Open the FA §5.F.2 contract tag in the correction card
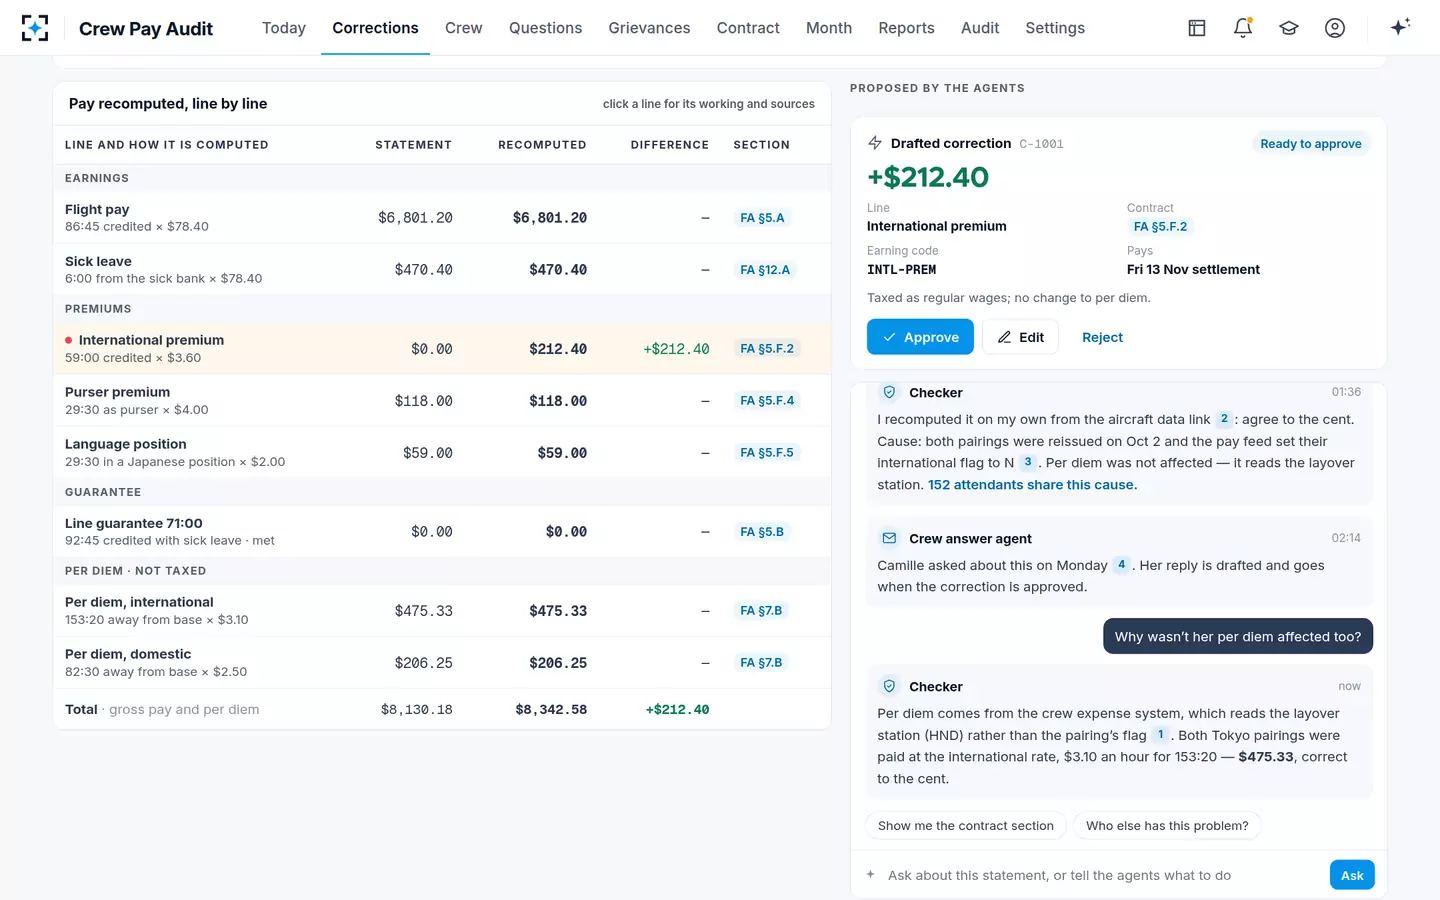1440x900 pixels. coord(1160,227)
